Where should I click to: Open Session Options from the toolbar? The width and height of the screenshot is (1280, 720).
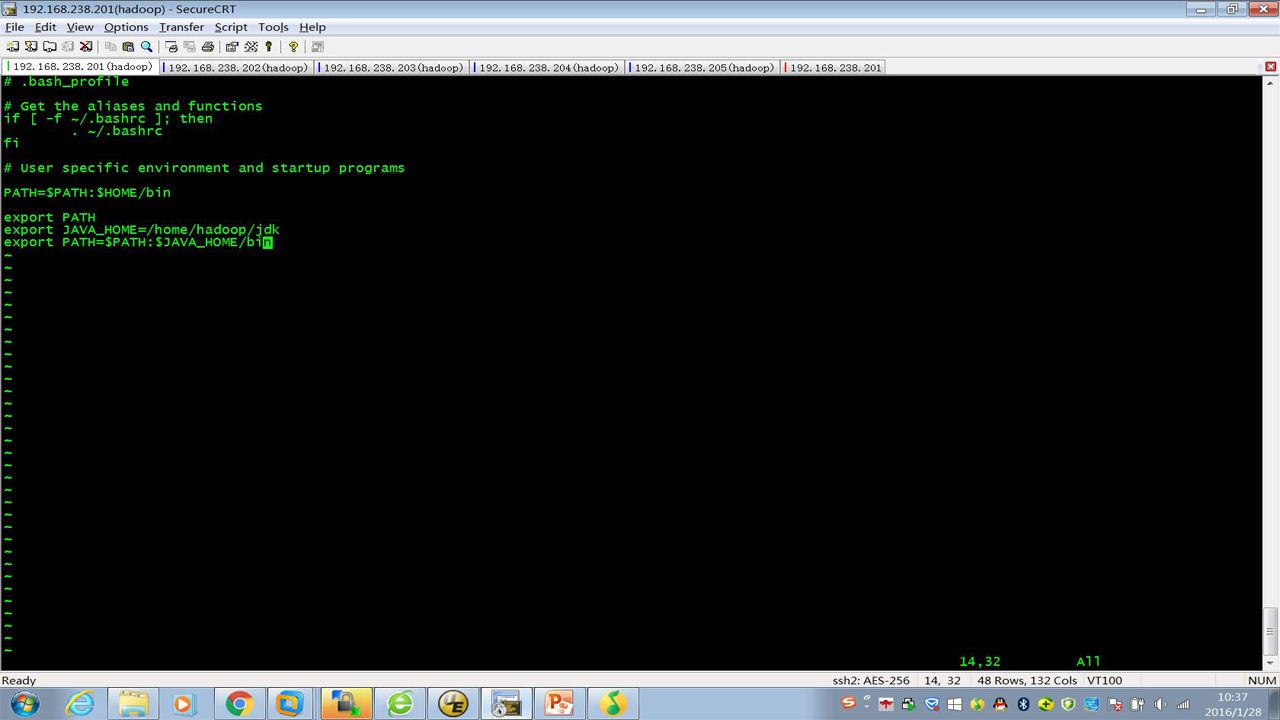point(232,47)
